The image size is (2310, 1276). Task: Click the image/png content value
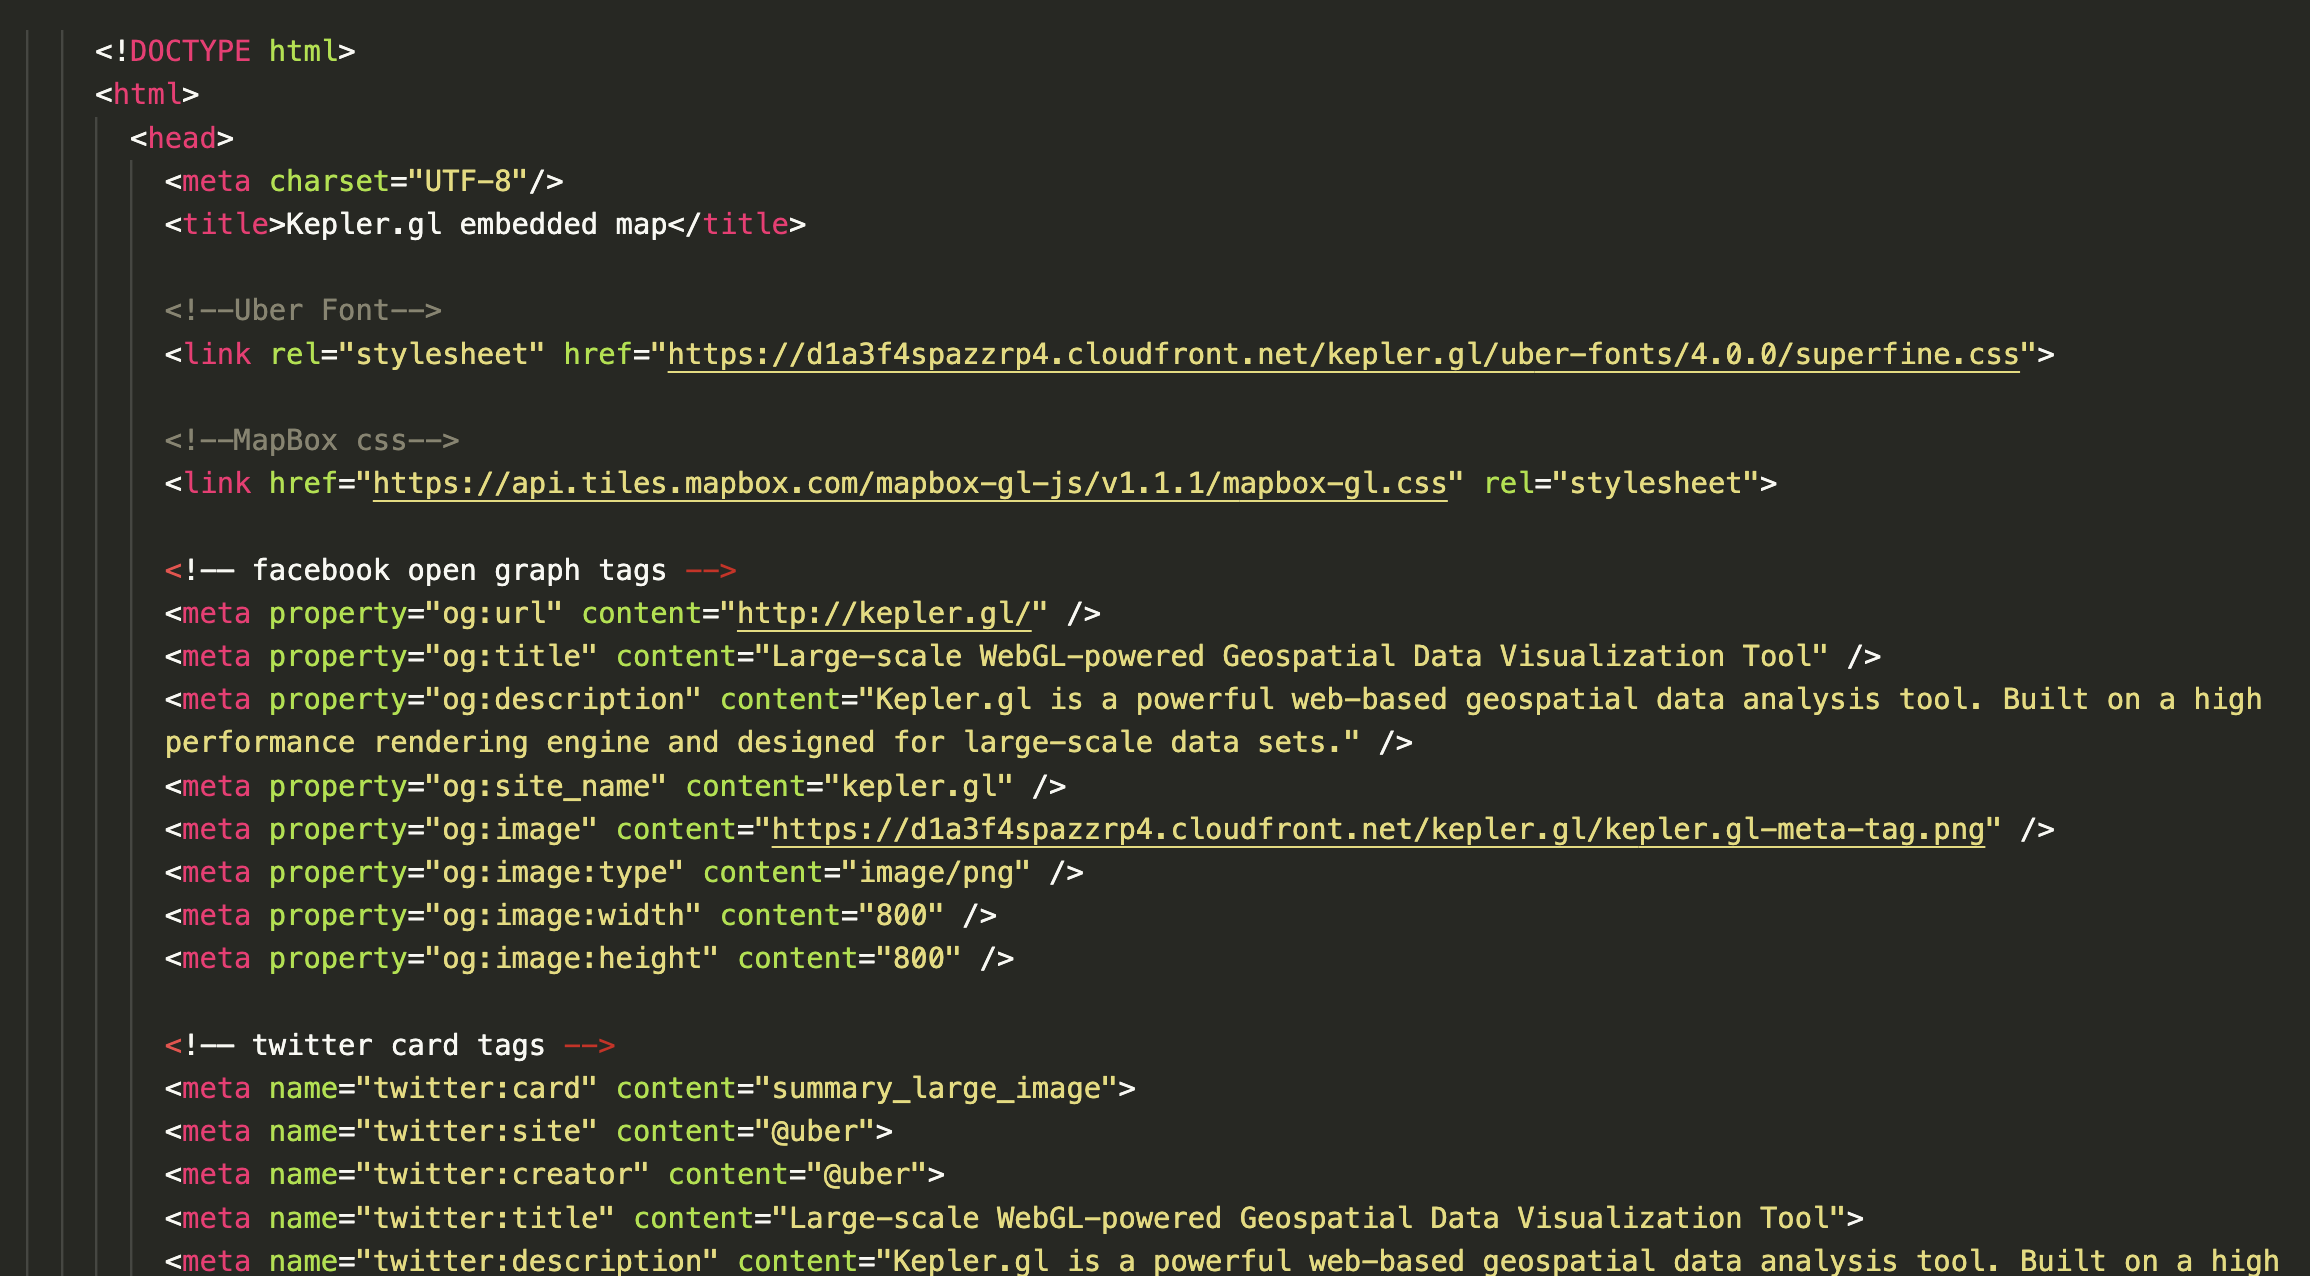(x=936, y=873)
